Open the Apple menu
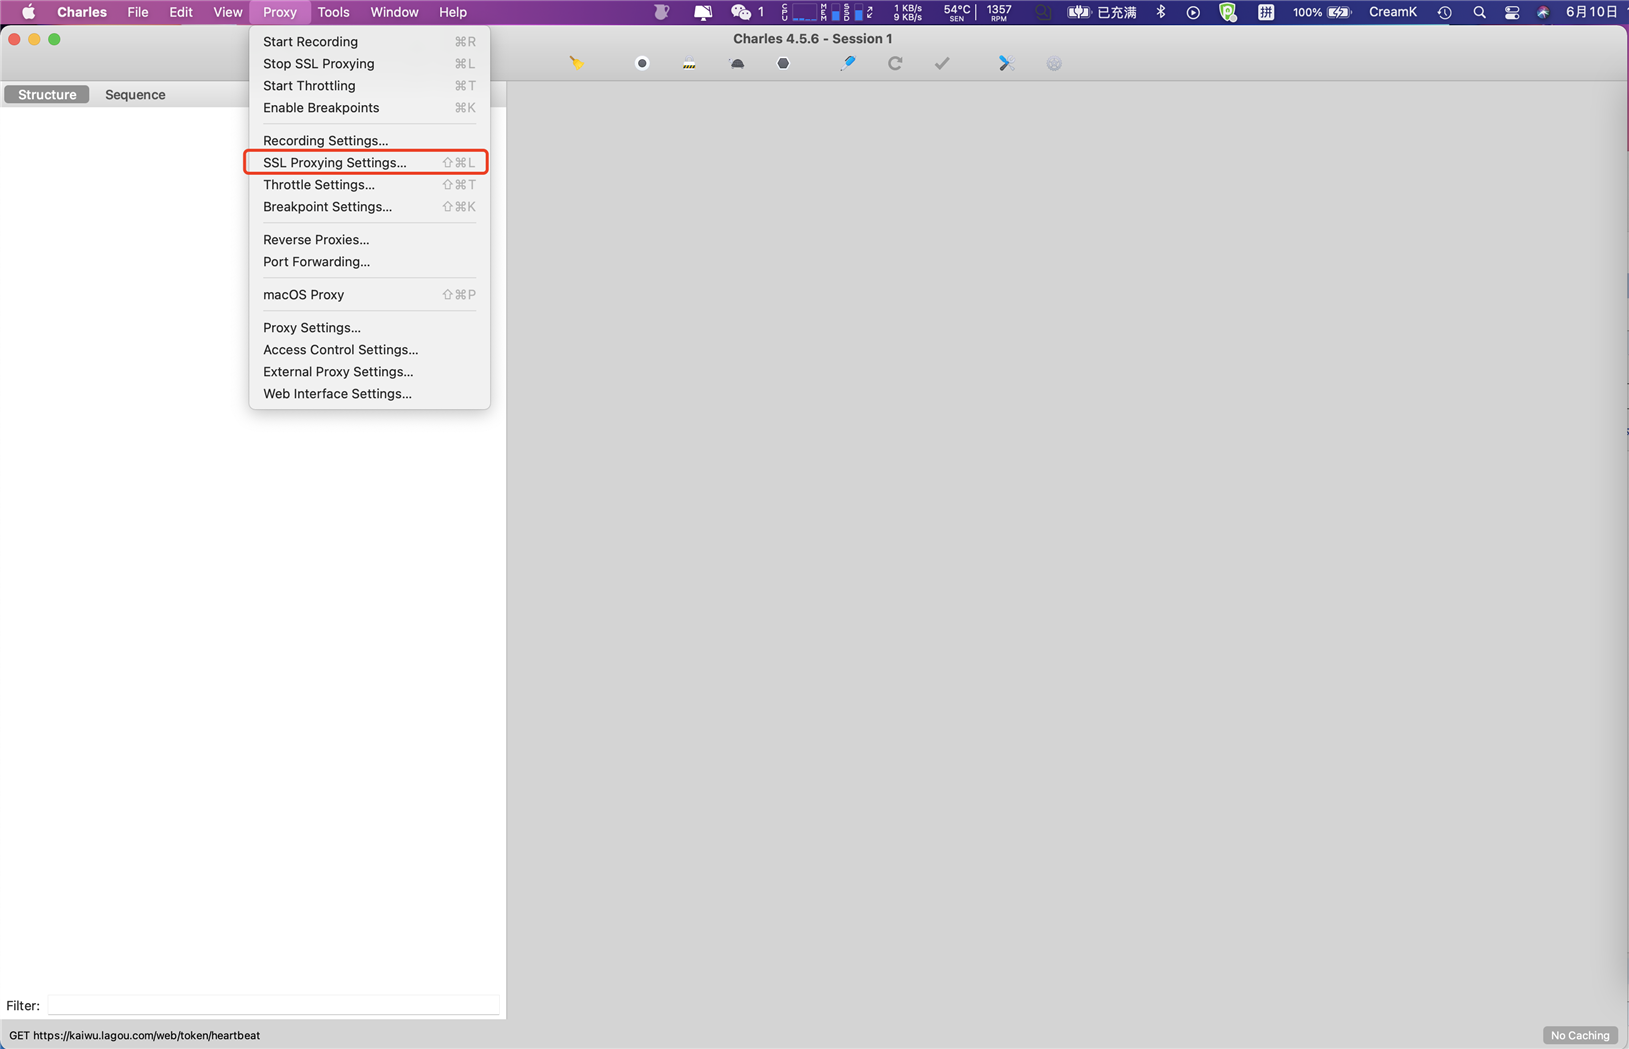 click(28, 12)
